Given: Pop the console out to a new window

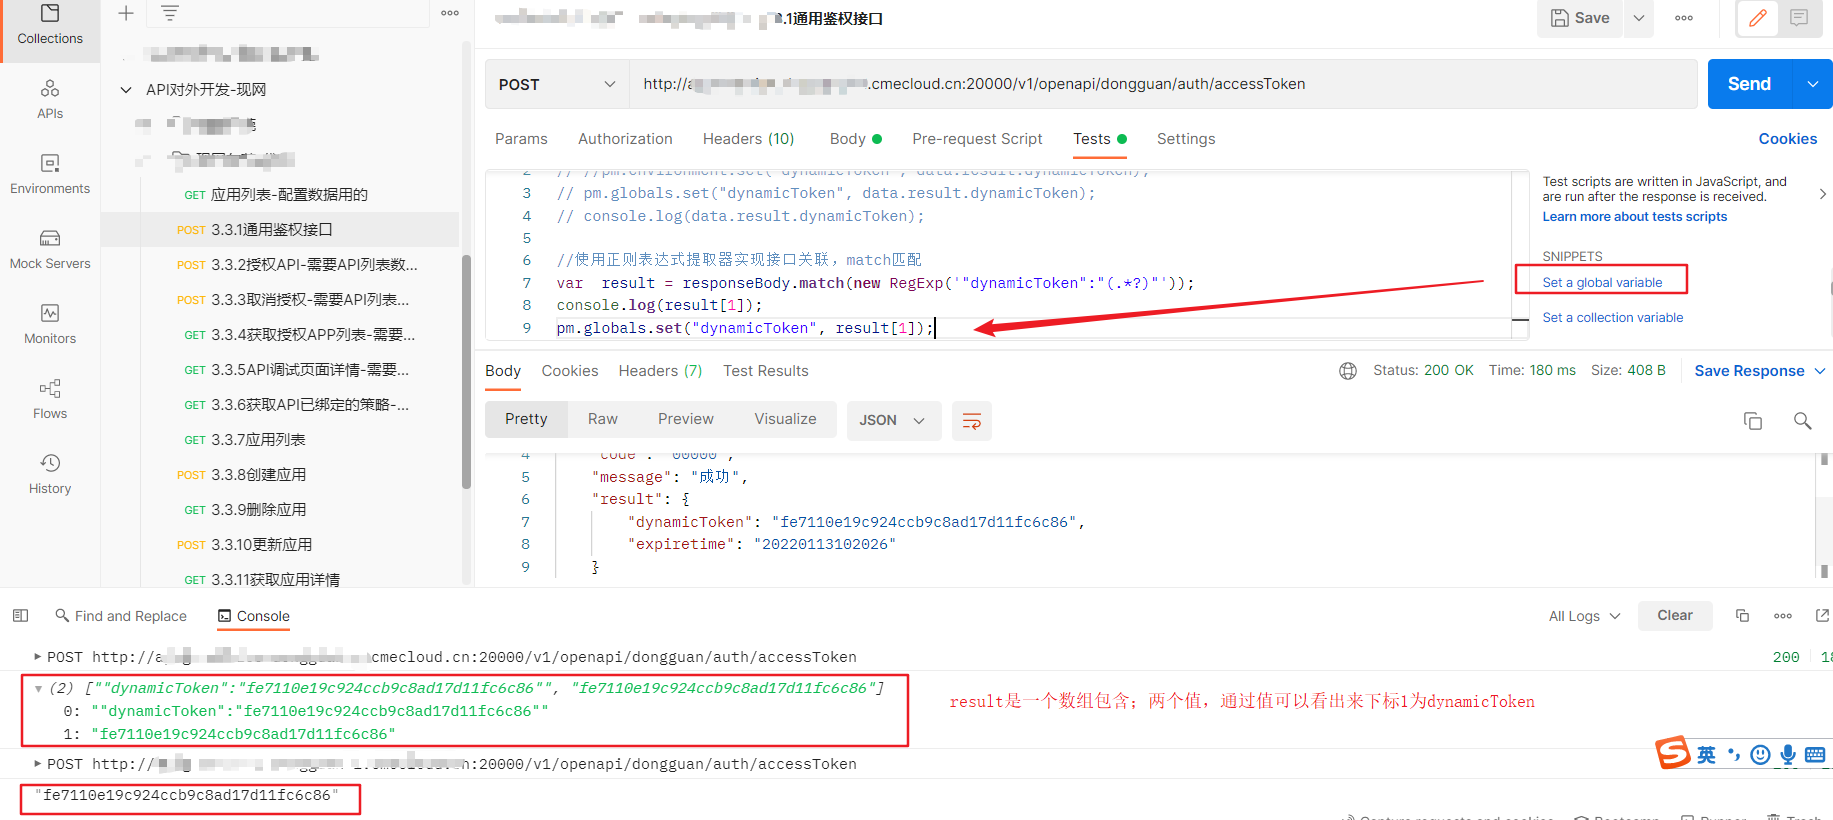Looking at the screenshot, I should (1822, 616).
